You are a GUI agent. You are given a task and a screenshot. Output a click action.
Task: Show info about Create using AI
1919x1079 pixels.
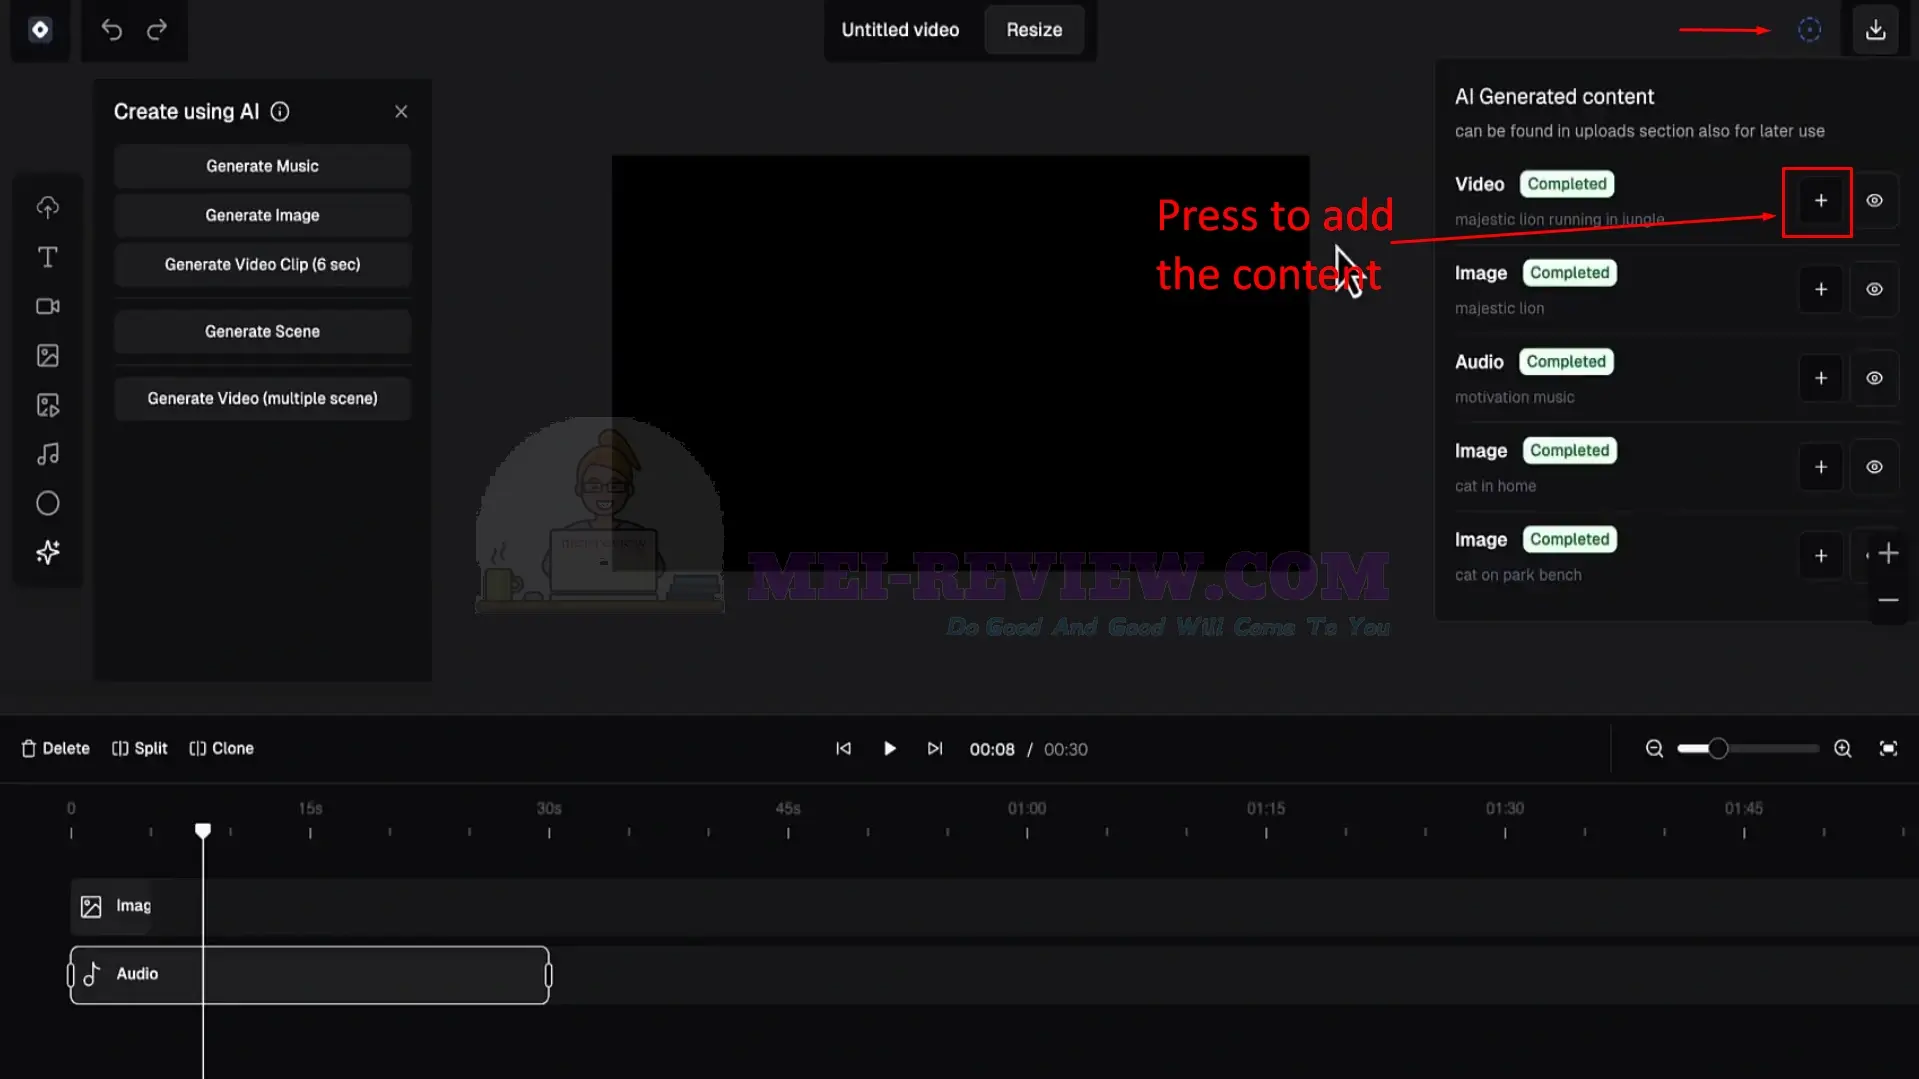pyautogui.click(x=280, y=112)
